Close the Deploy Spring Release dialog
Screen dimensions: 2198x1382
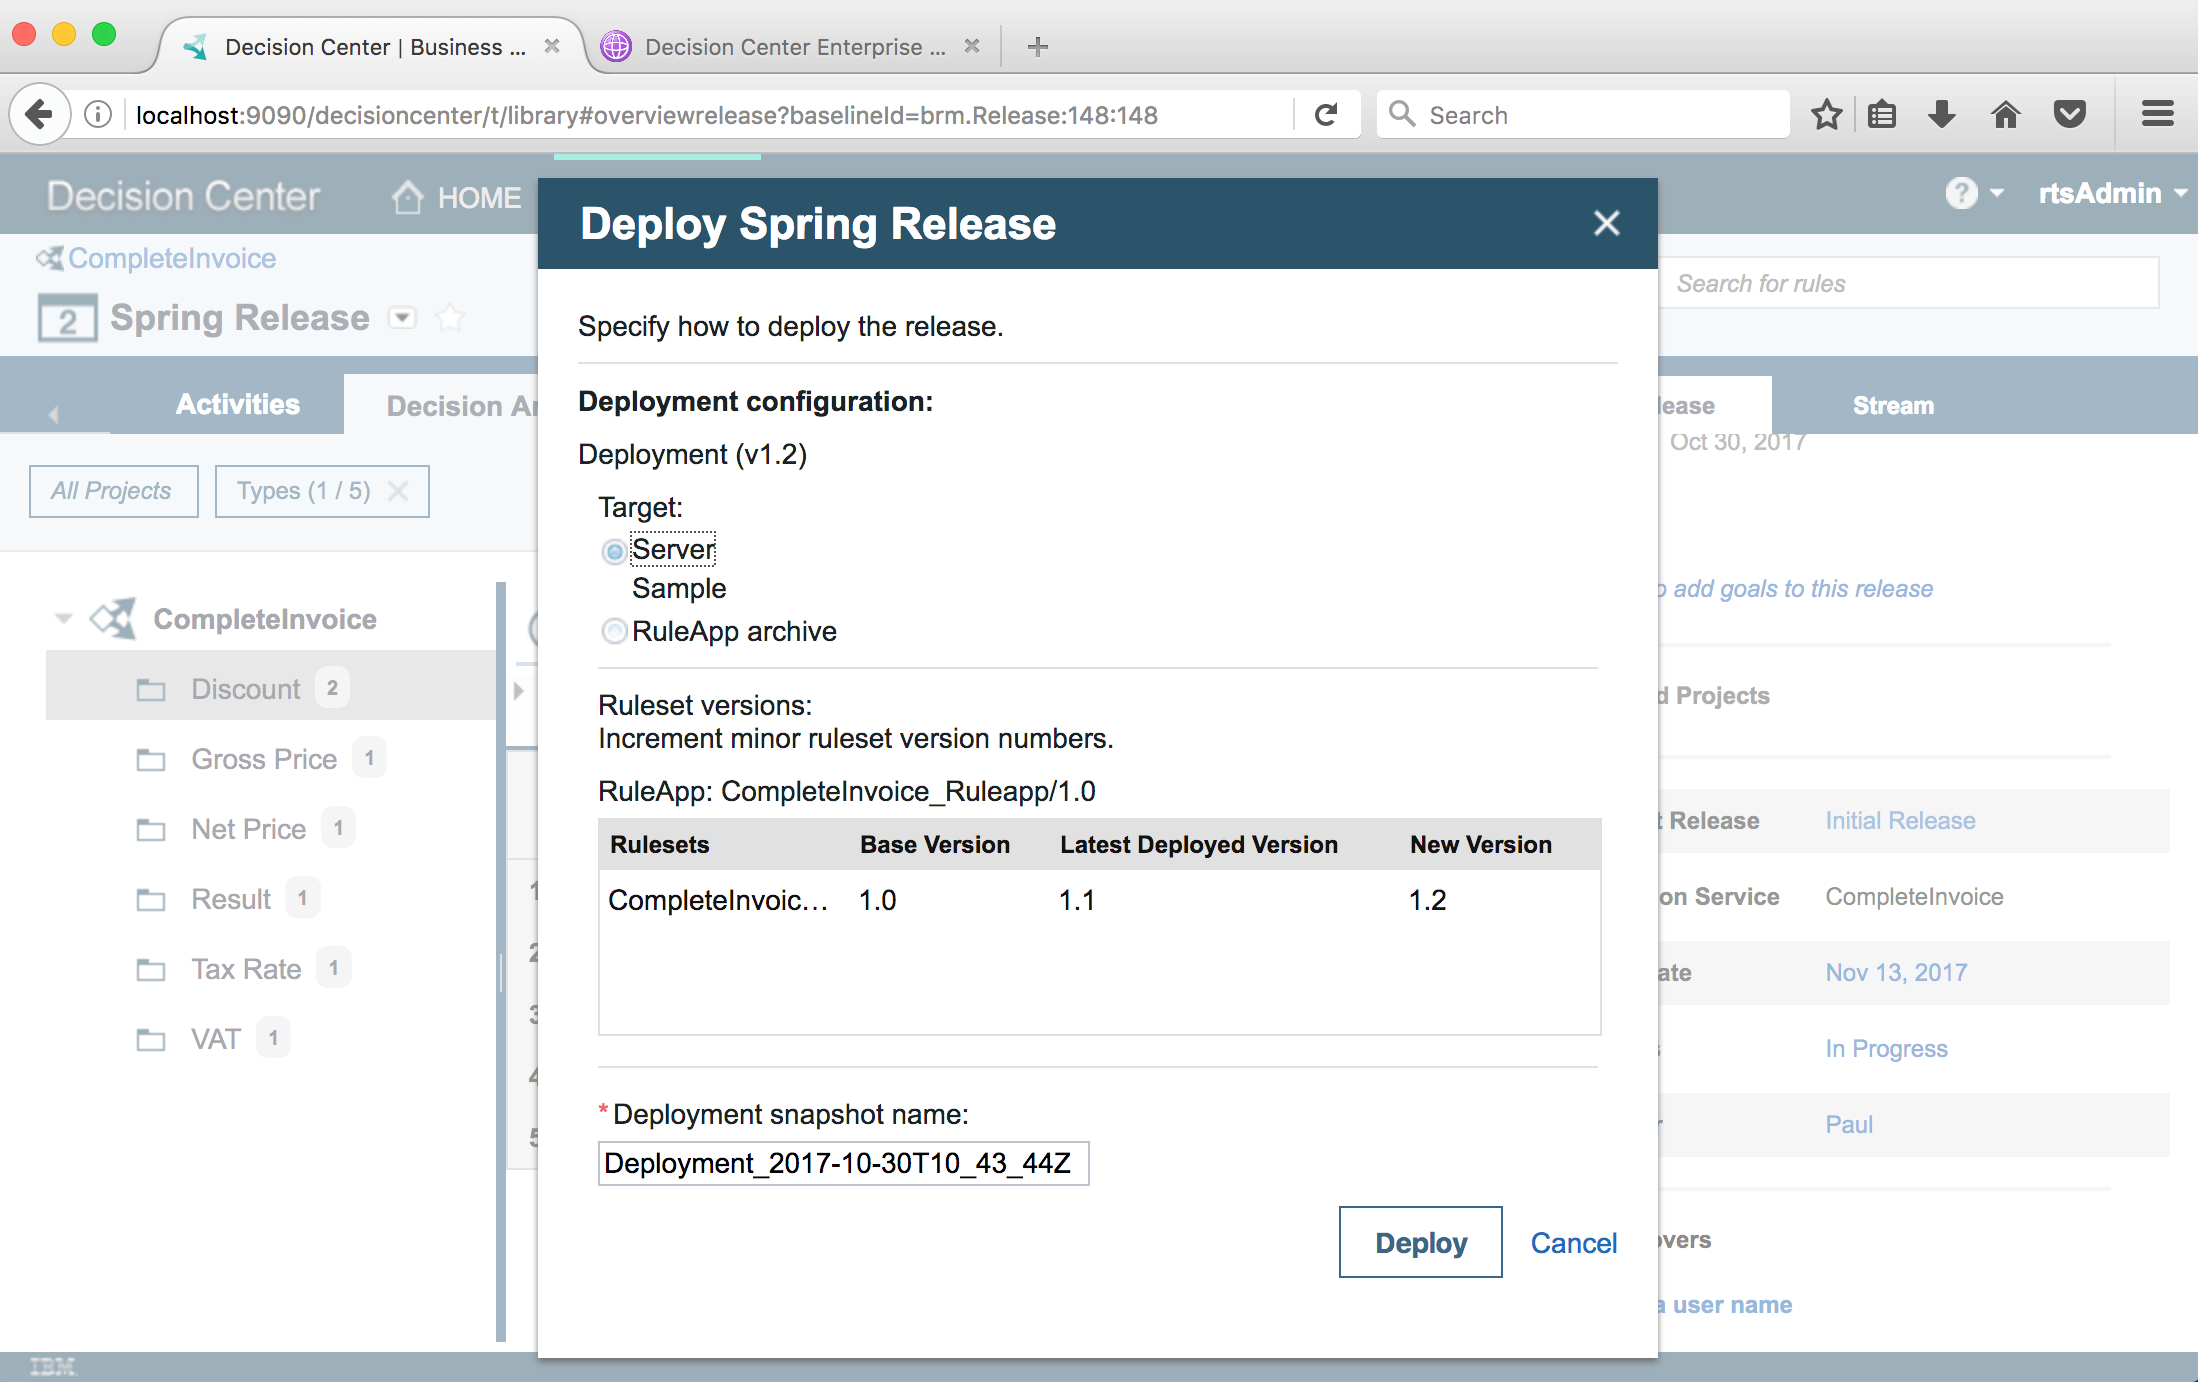pyautogui.click(x=1606, y=223)
